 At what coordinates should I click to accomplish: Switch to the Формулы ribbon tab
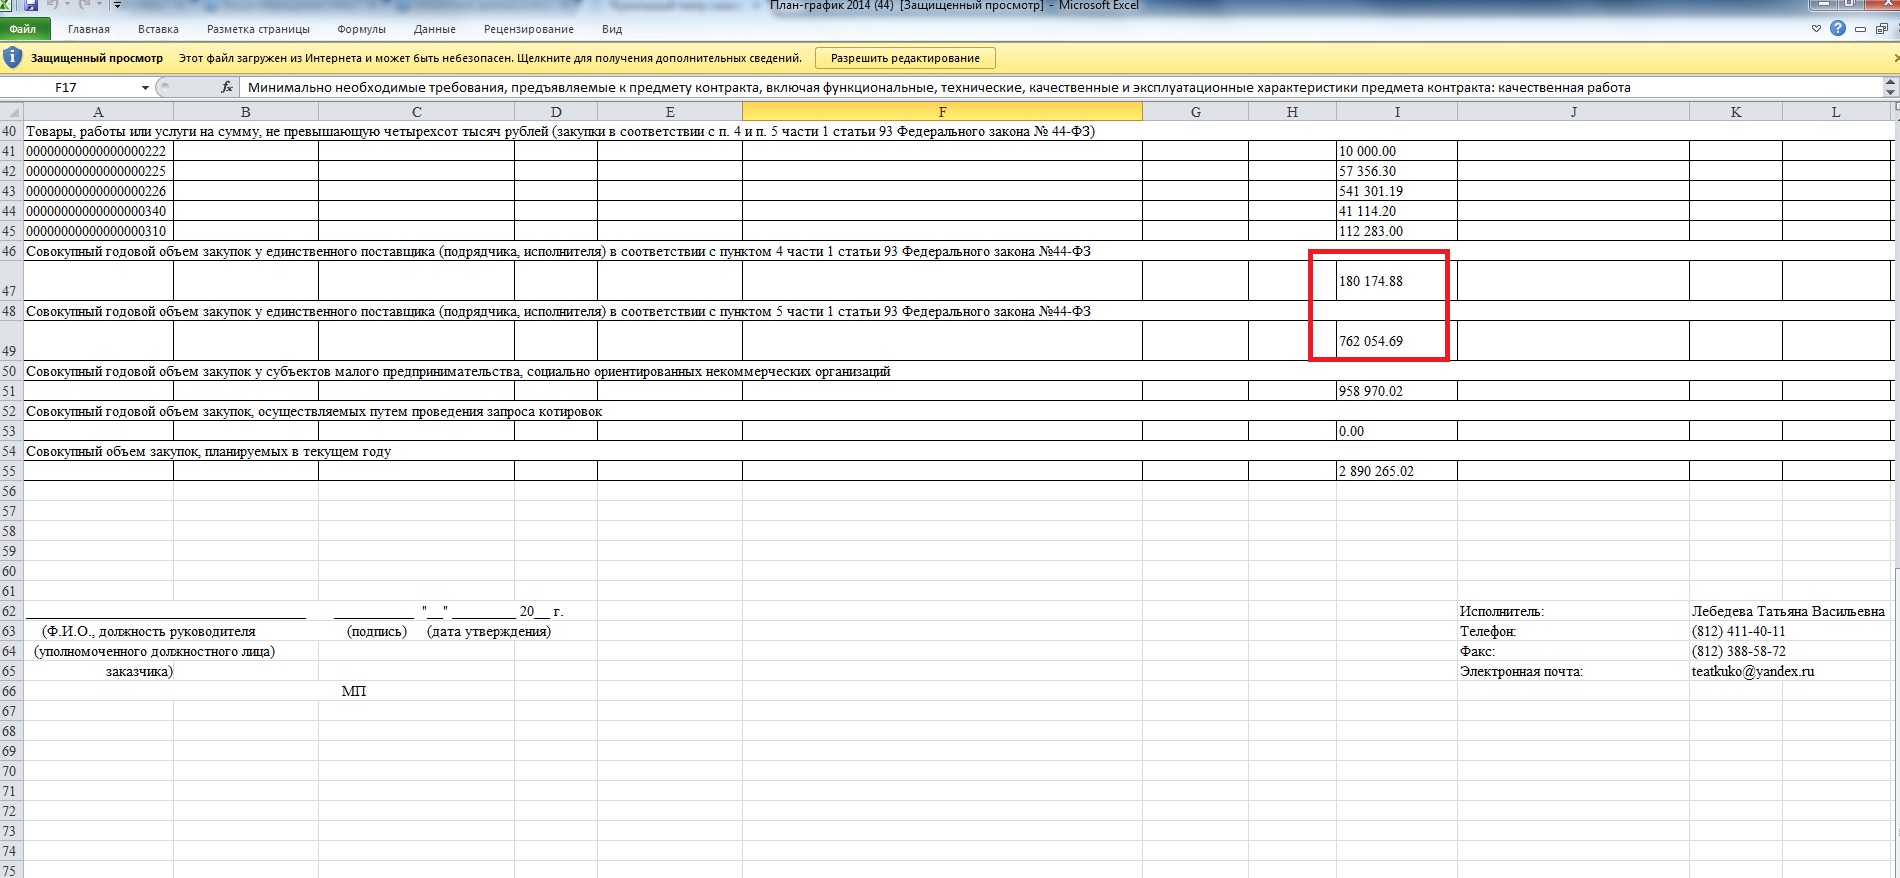[x=361, y=29]
